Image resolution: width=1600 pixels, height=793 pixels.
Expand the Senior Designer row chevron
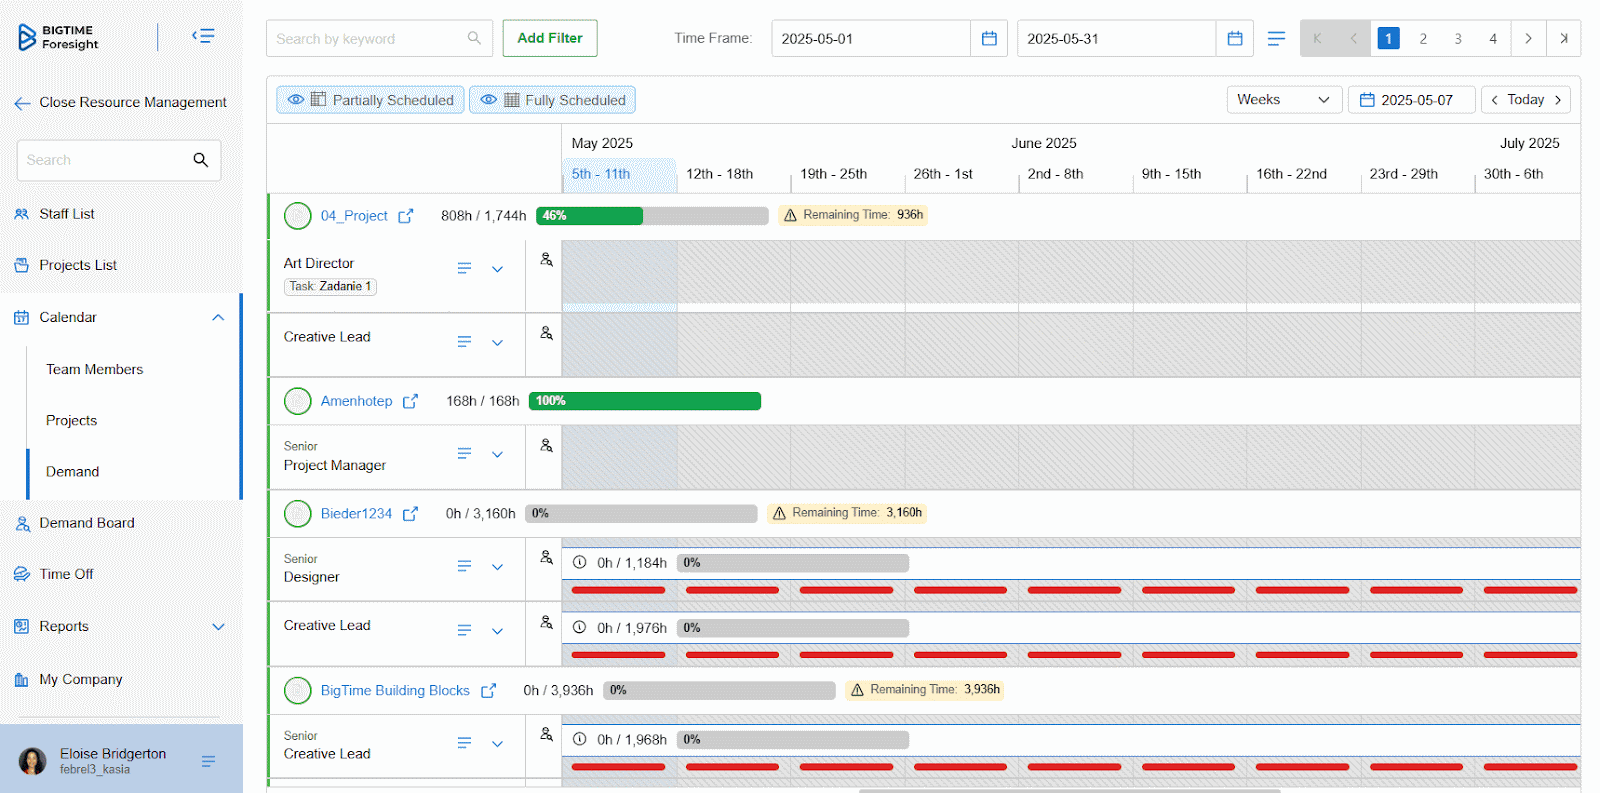(x=497, y=567)
